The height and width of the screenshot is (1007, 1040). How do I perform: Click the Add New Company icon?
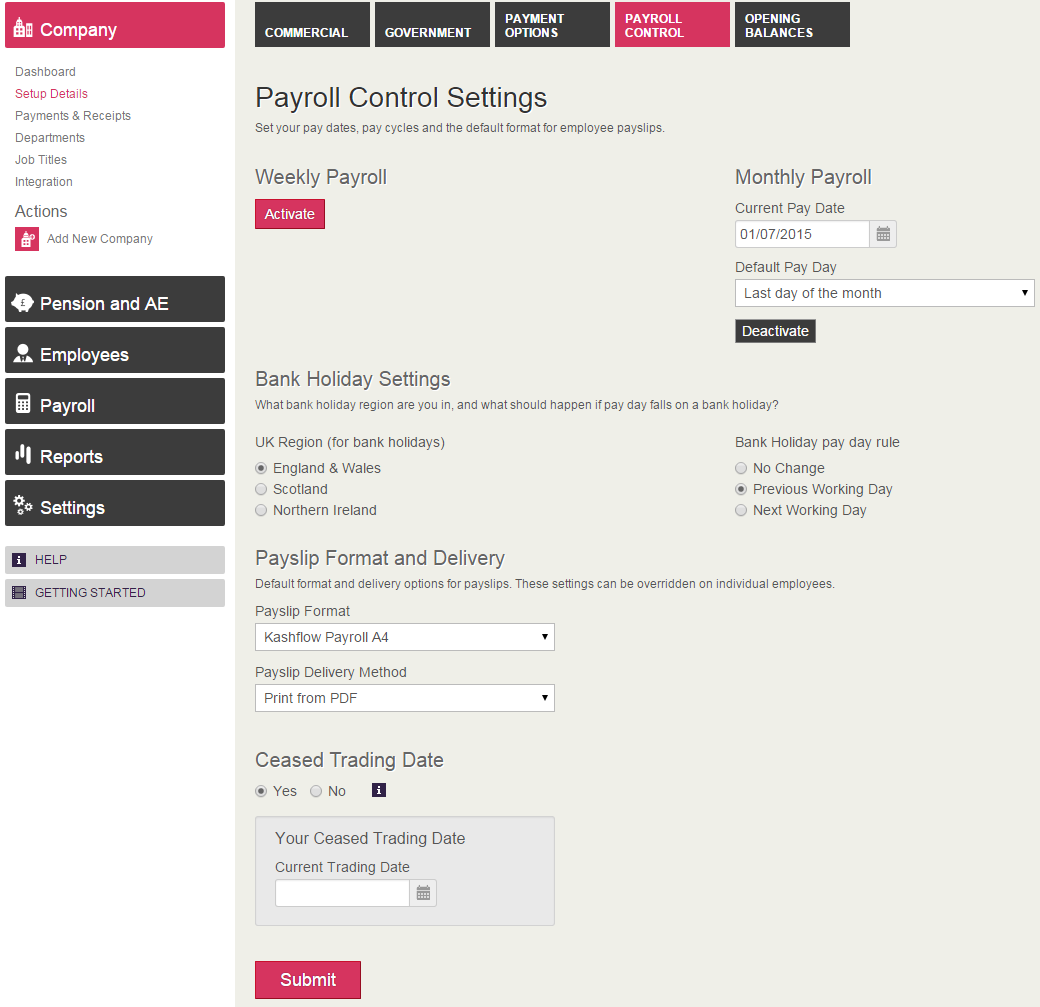27,239
